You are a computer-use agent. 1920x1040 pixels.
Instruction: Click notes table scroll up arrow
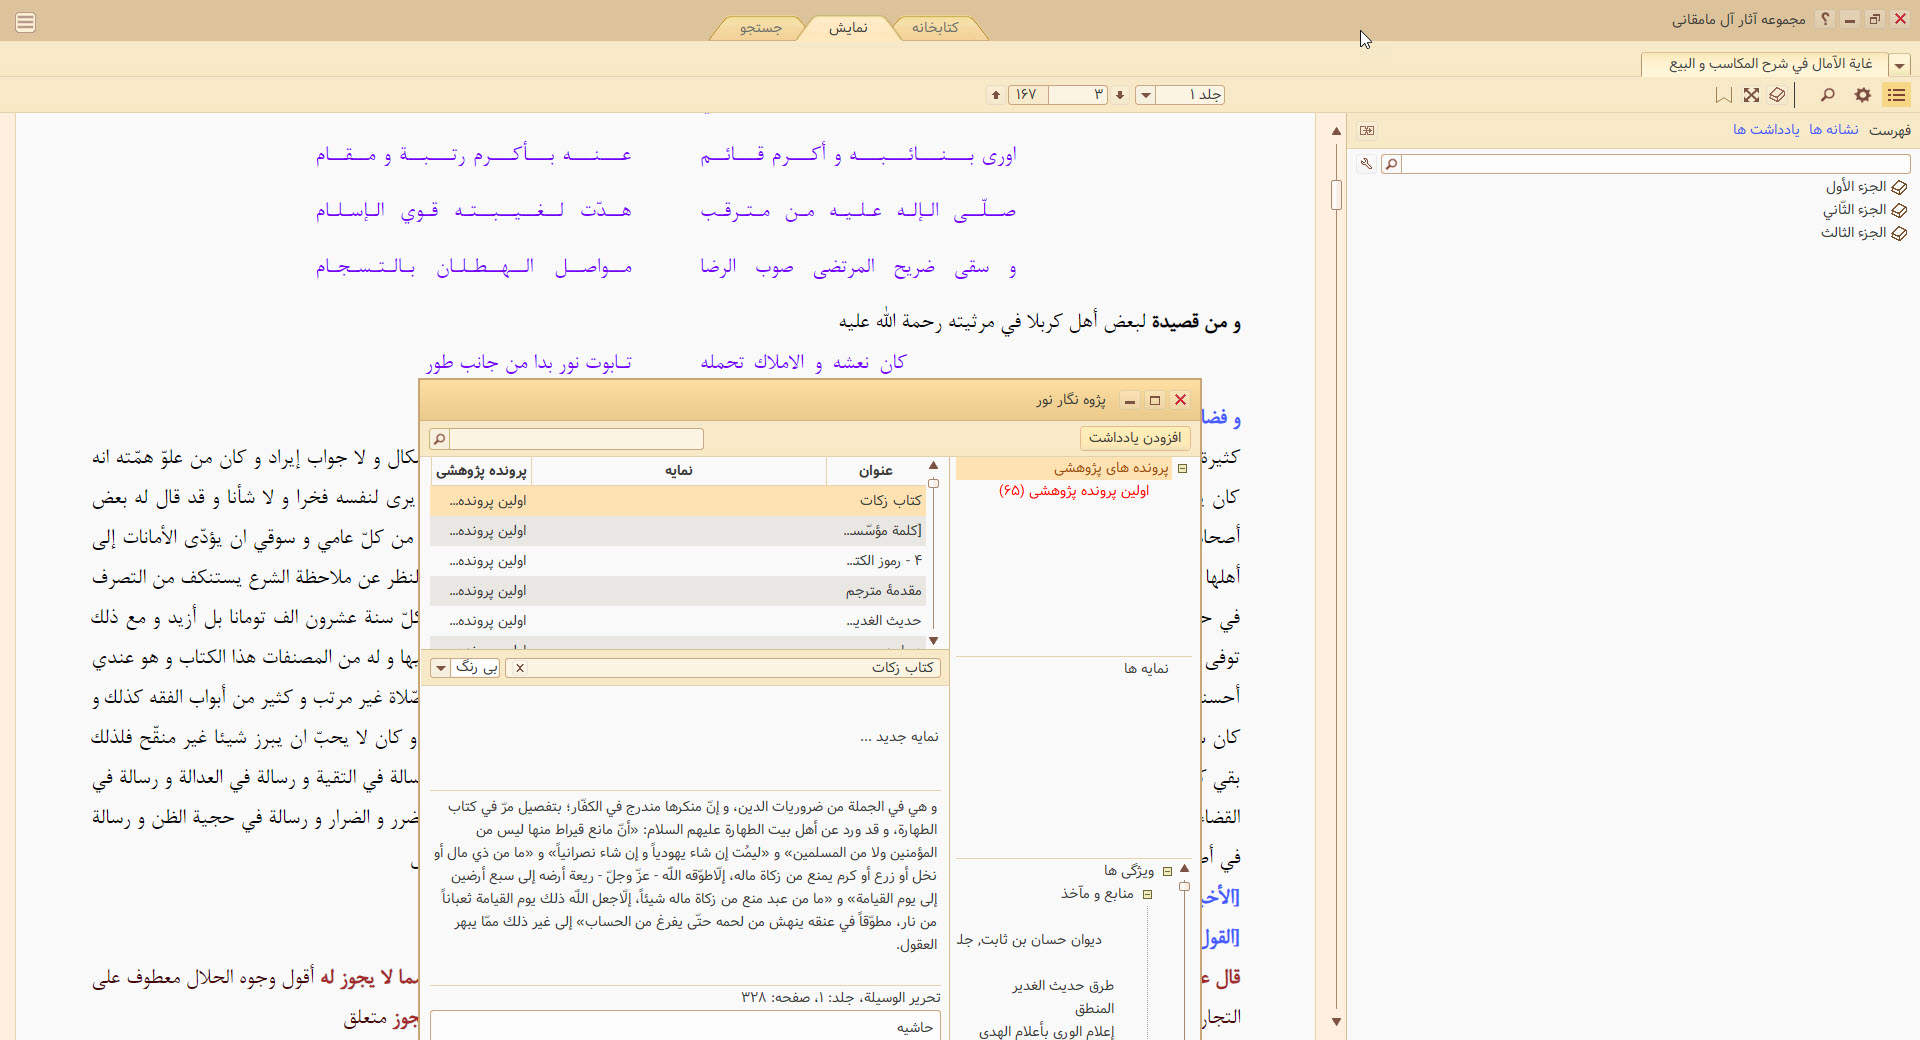(x=933, y=465)
